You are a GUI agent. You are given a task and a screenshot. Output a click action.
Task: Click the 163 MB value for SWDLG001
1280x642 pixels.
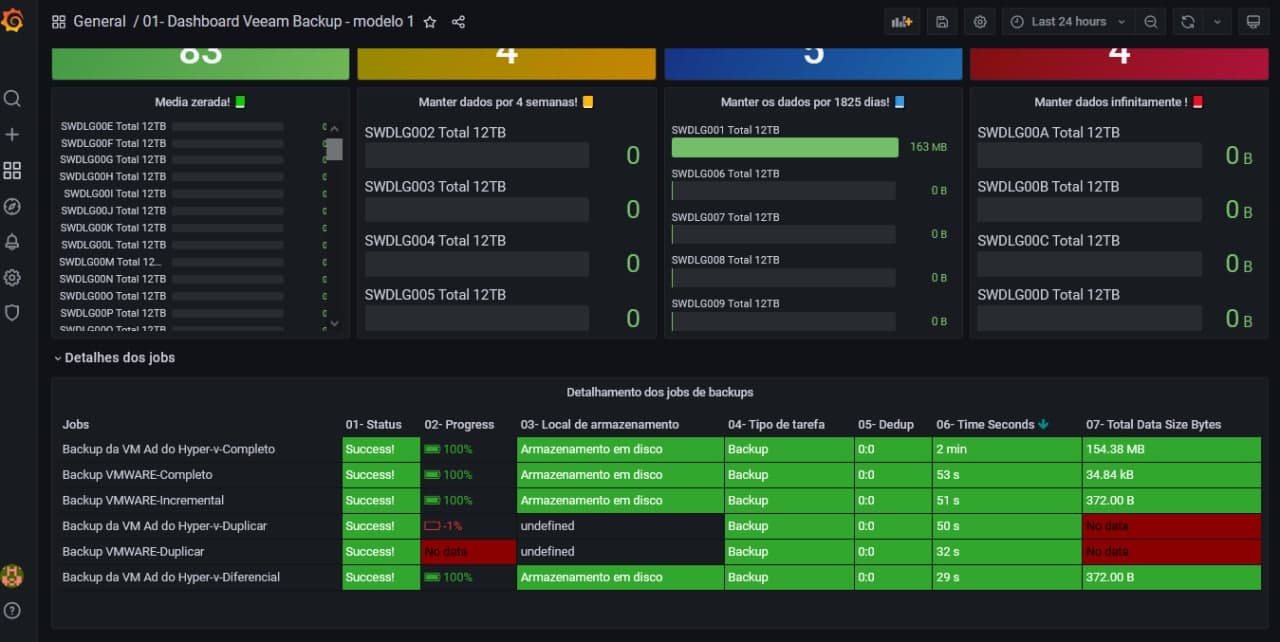(x=928, y=147)
